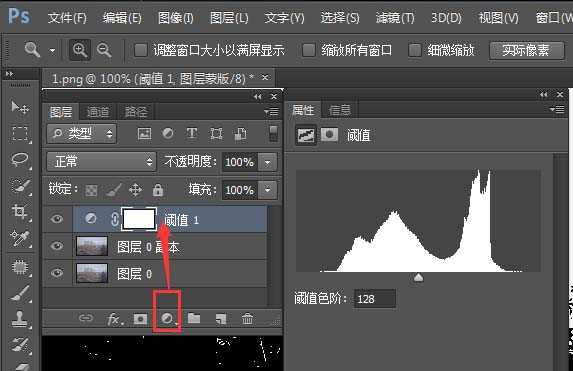This screenshot has width=573, height=371.
Task: Toggle the layer filter on/off switch
Action: (x=273, y=133)
